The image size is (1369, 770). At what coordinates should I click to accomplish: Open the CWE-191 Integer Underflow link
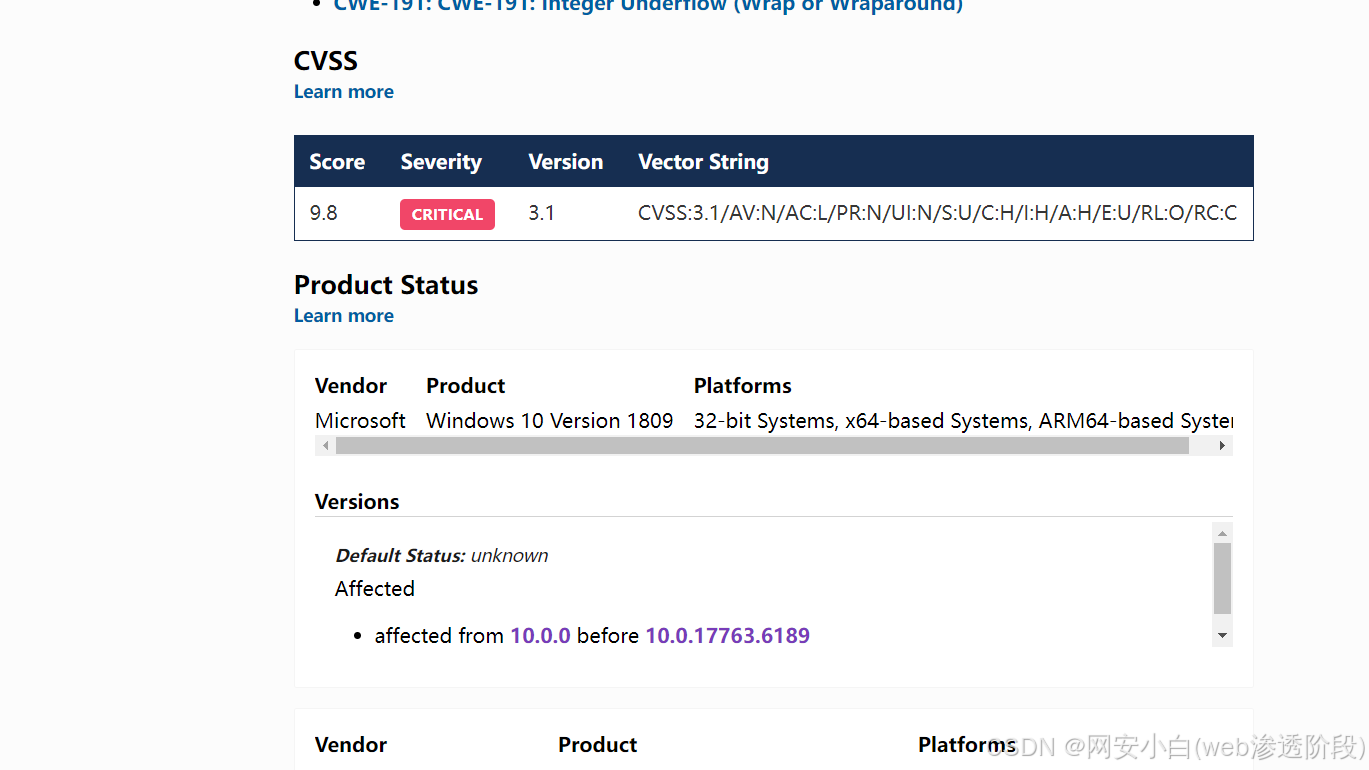pyautogui.click(x=648, y=5)
